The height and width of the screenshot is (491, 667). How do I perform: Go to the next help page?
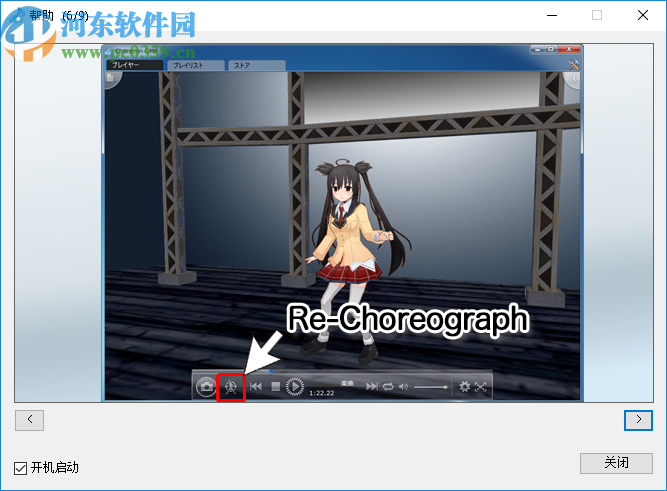point(638,420)
